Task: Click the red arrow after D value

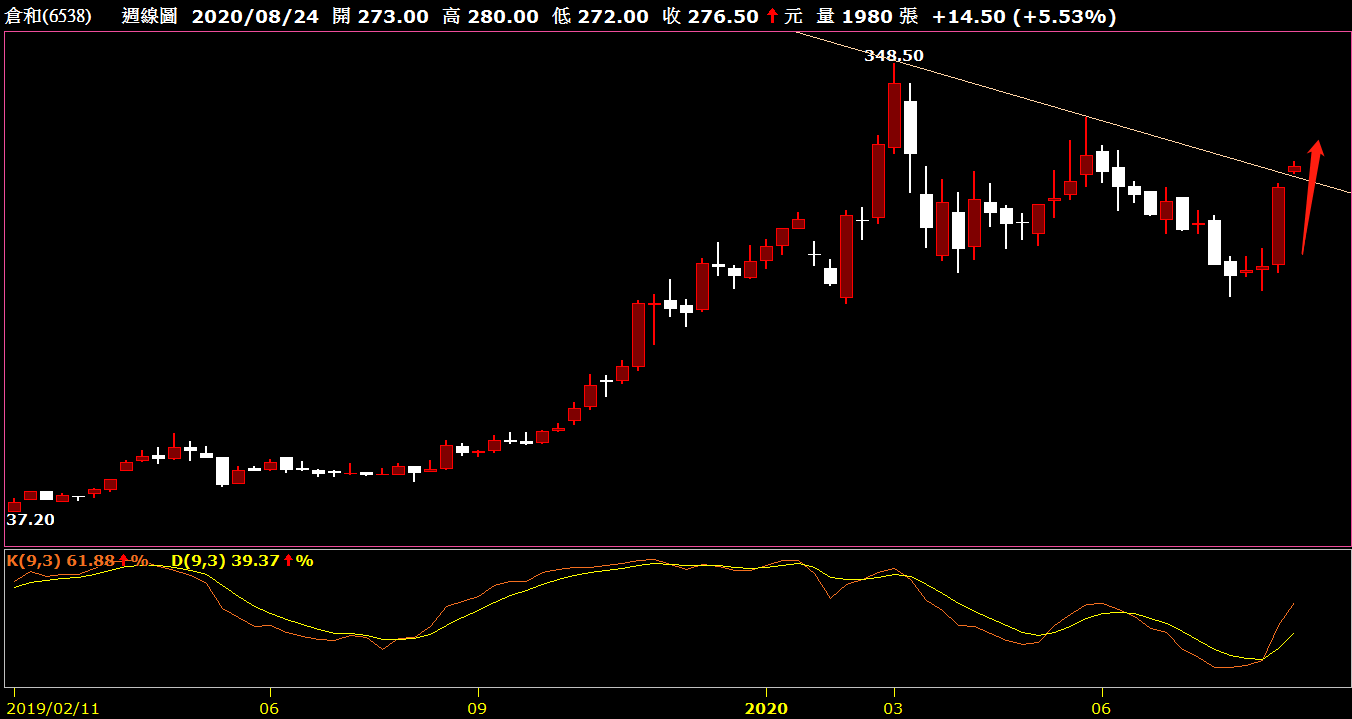Action: 289,561
